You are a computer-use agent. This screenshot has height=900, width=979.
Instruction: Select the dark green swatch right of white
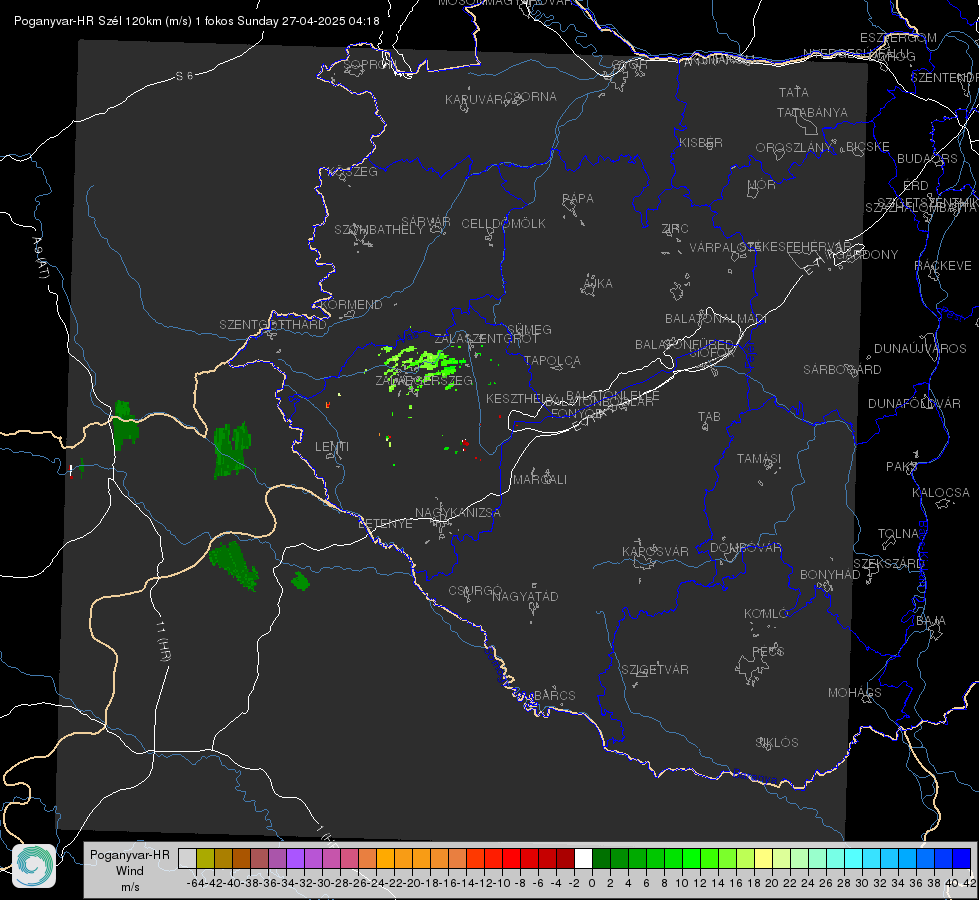pos(601,858)
